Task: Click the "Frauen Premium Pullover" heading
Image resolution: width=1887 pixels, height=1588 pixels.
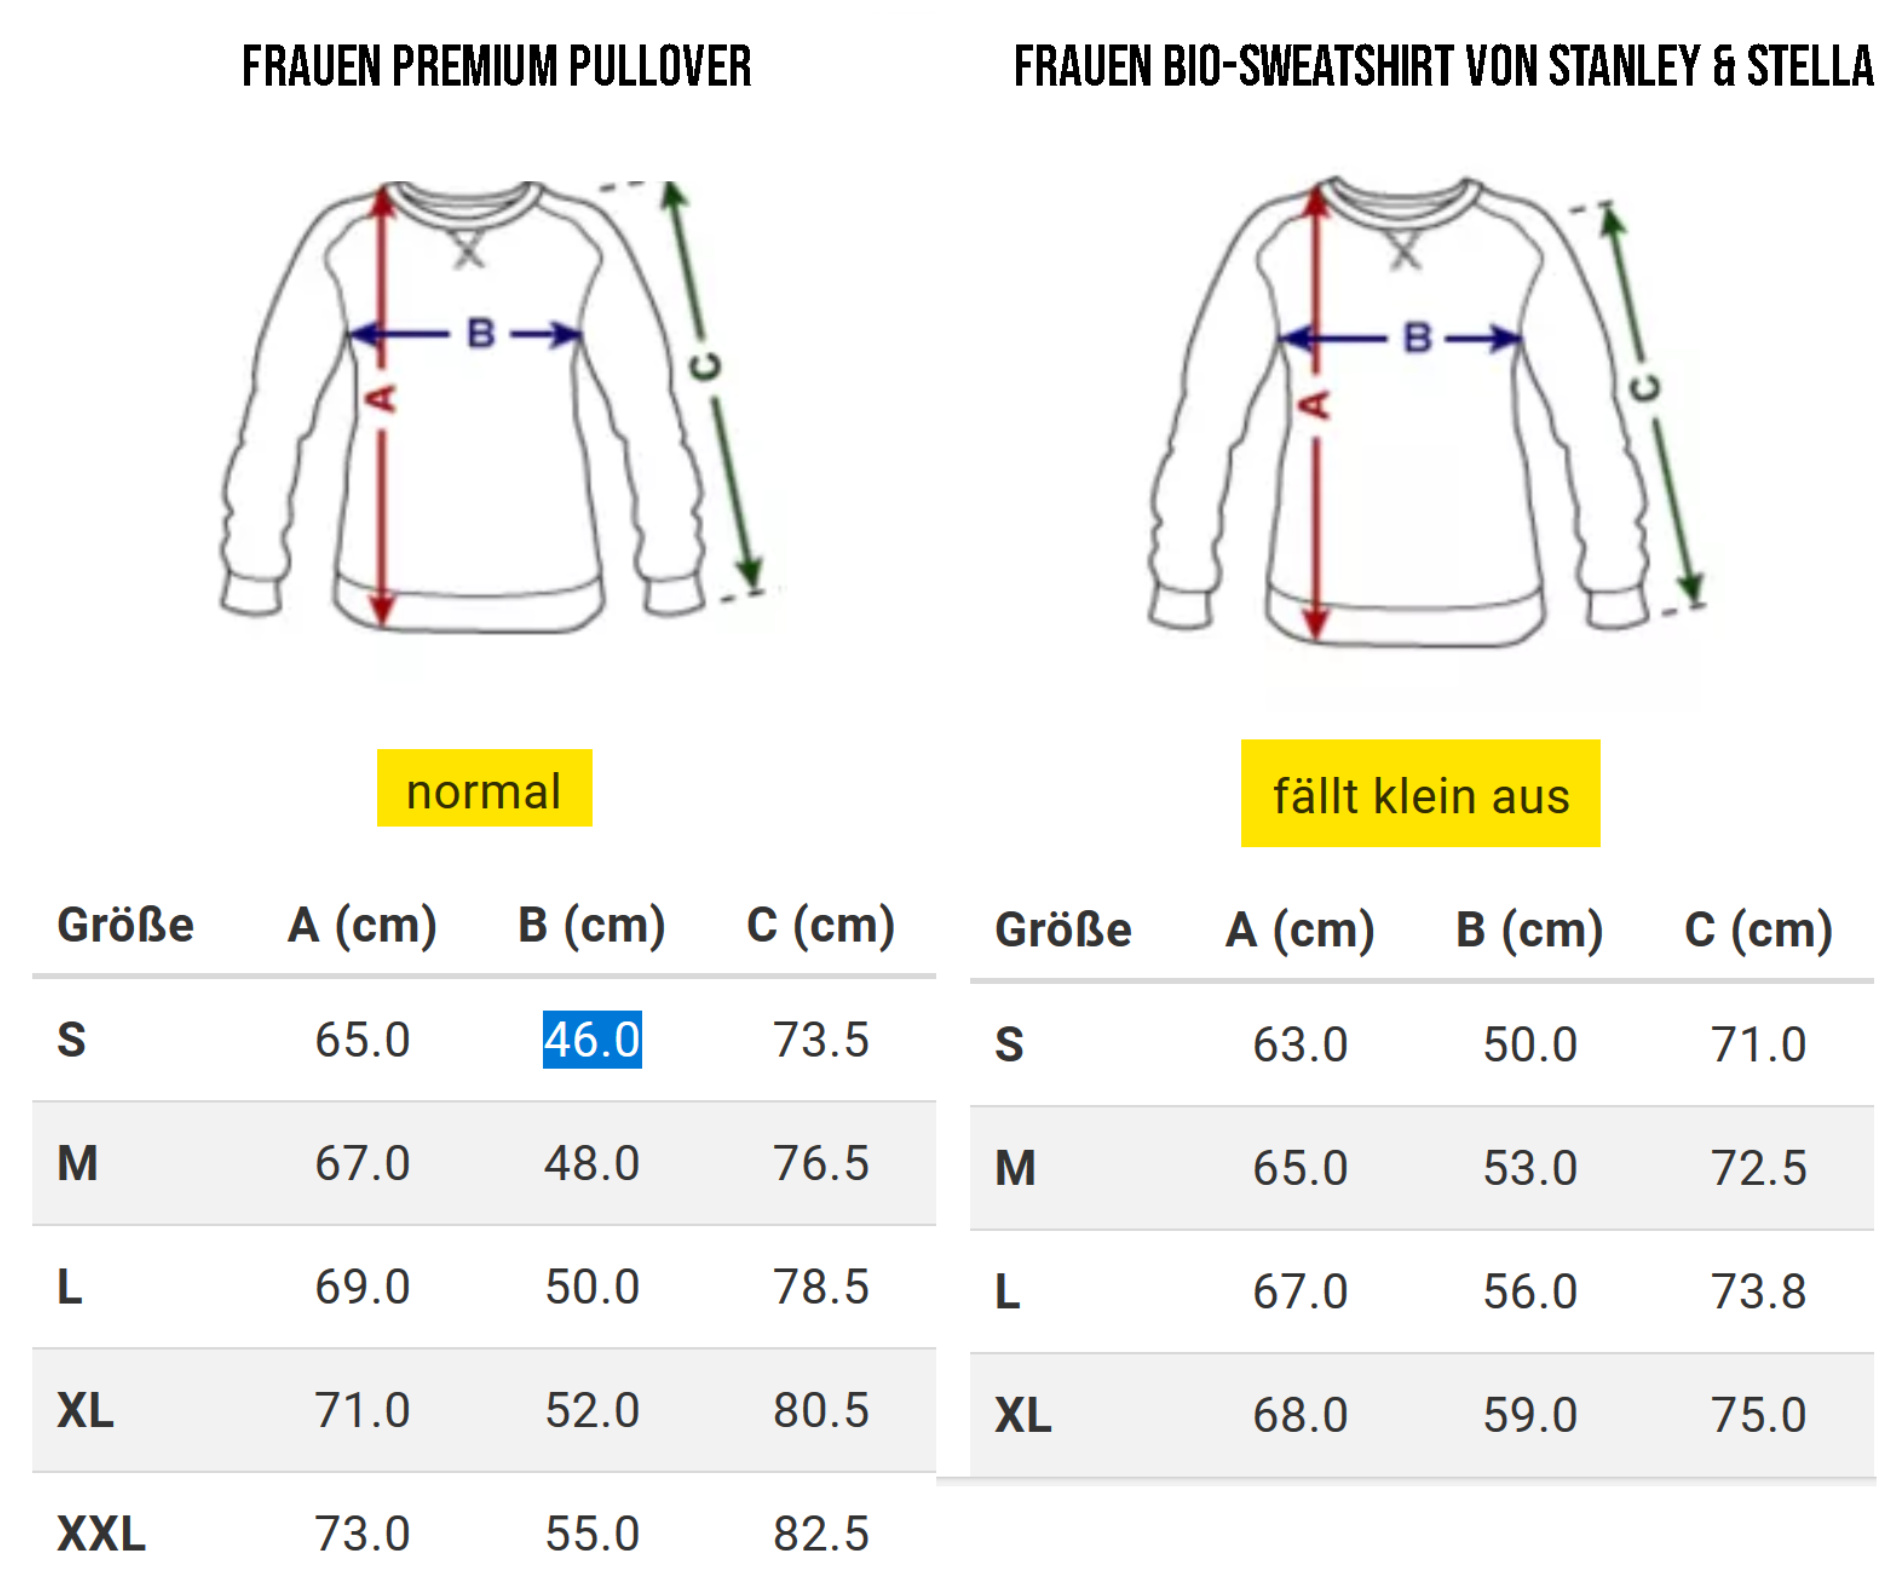Action: click(x=496, y=67)
